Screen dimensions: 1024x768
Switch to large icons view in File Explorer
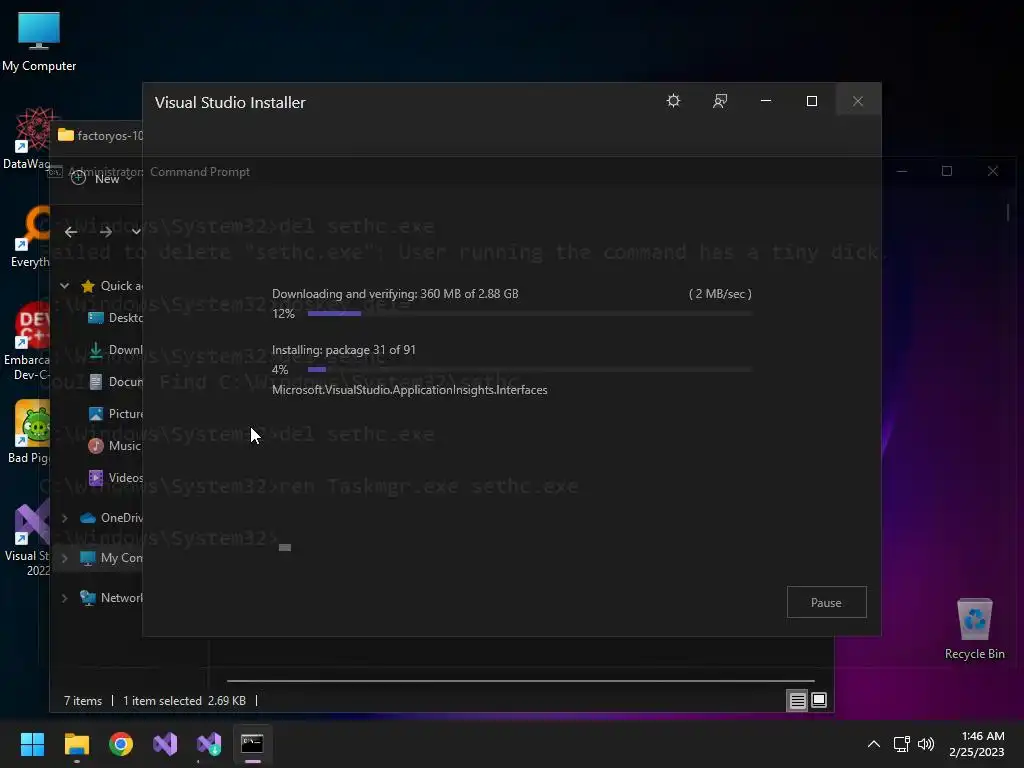[819, 701]
